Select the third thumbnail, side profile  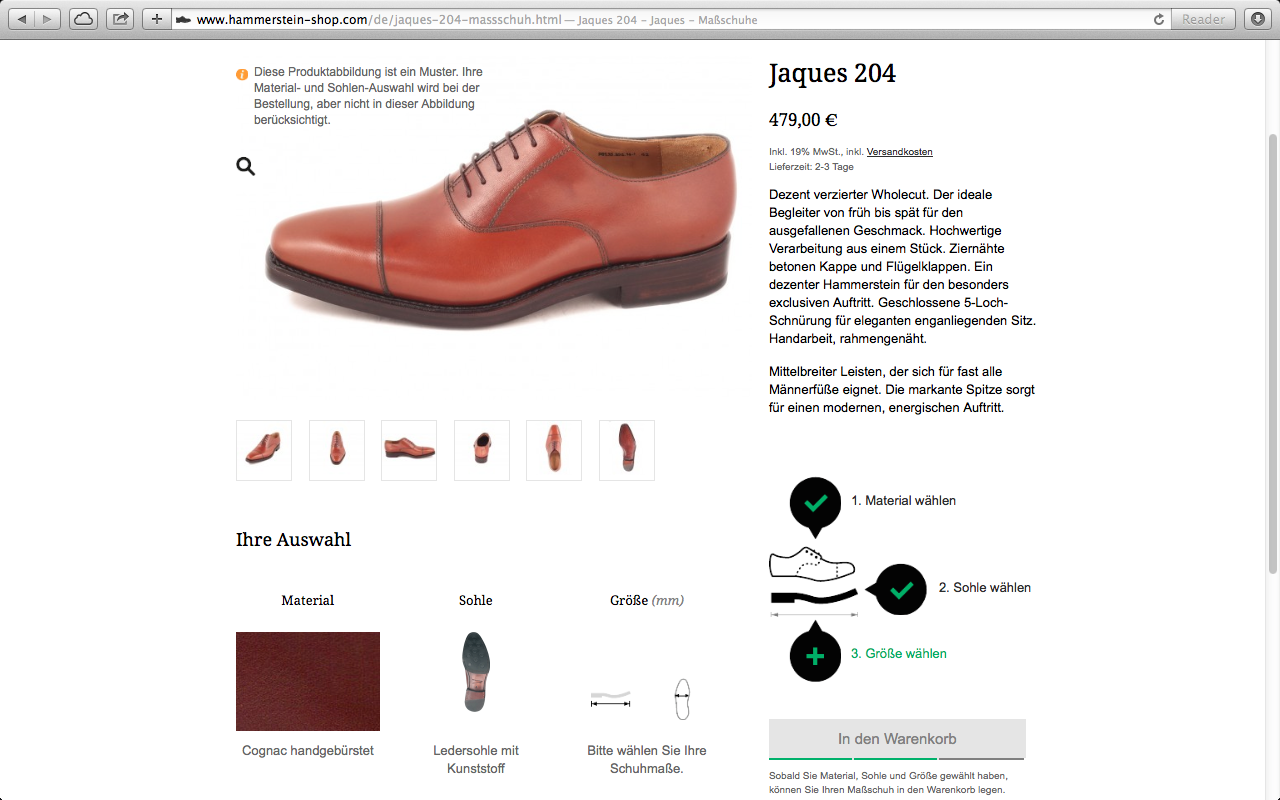click(409, 450)
